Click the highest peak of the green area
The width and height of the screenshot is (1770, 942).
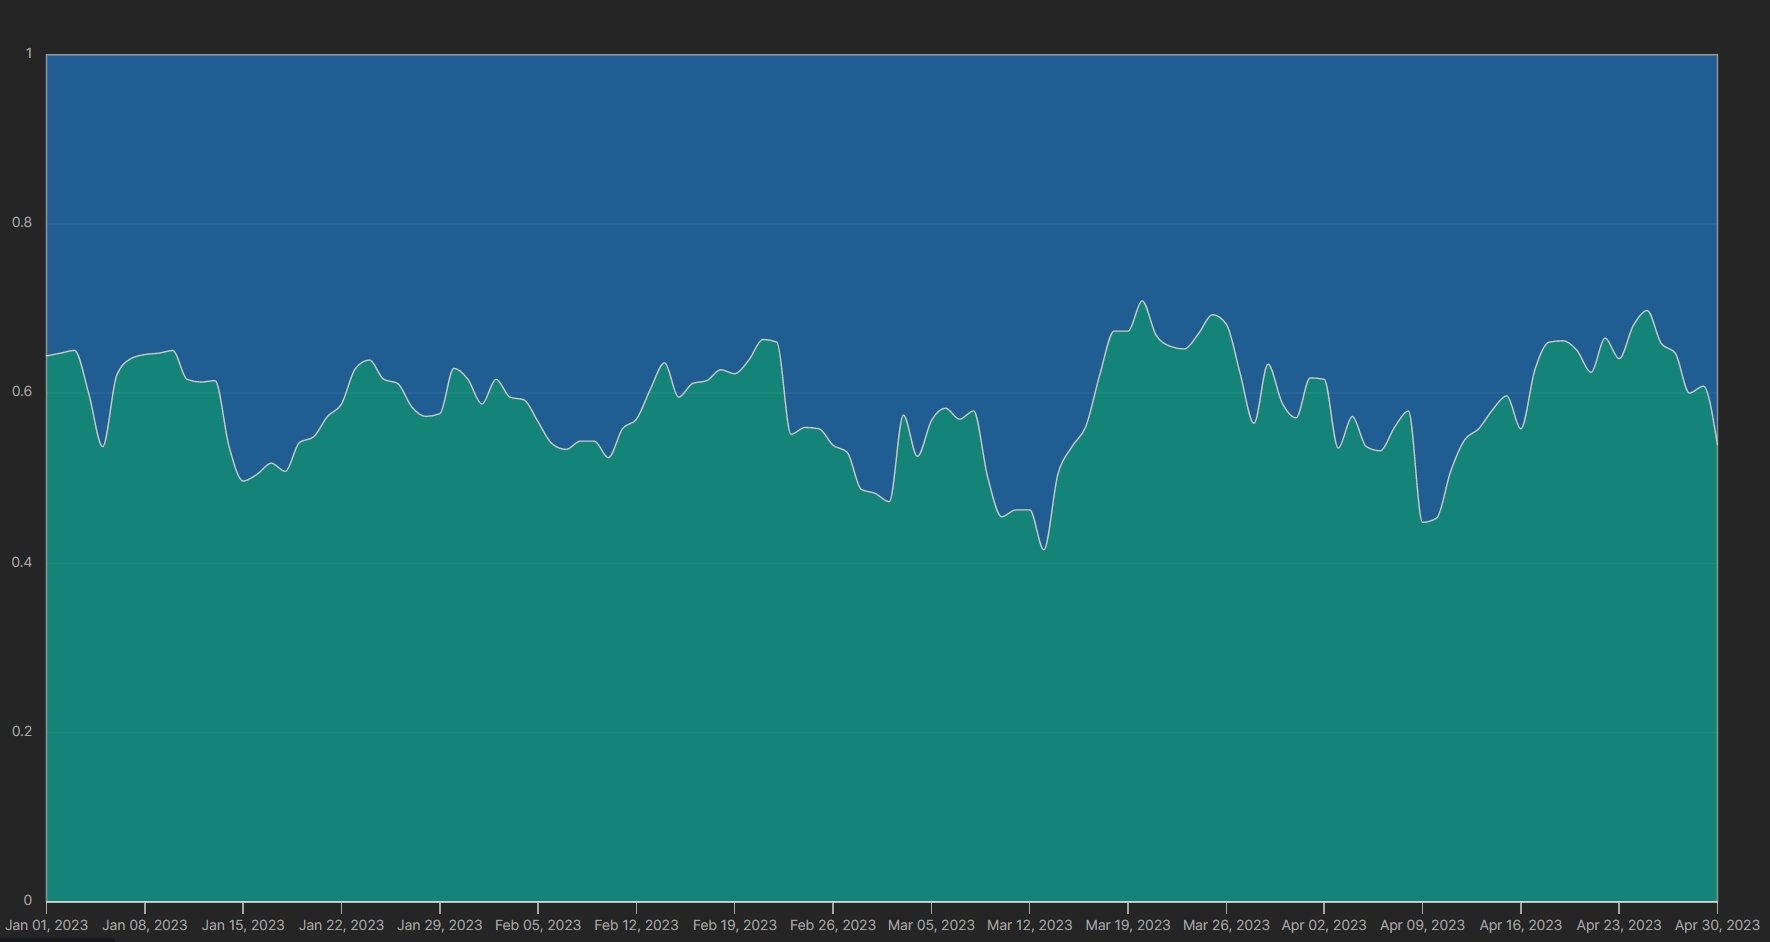coord(1141,301)
